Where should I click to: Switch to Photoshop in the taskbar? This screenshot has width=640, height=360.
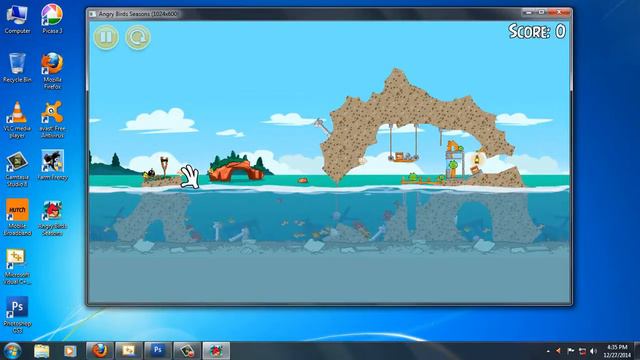[x=158, y=351]
